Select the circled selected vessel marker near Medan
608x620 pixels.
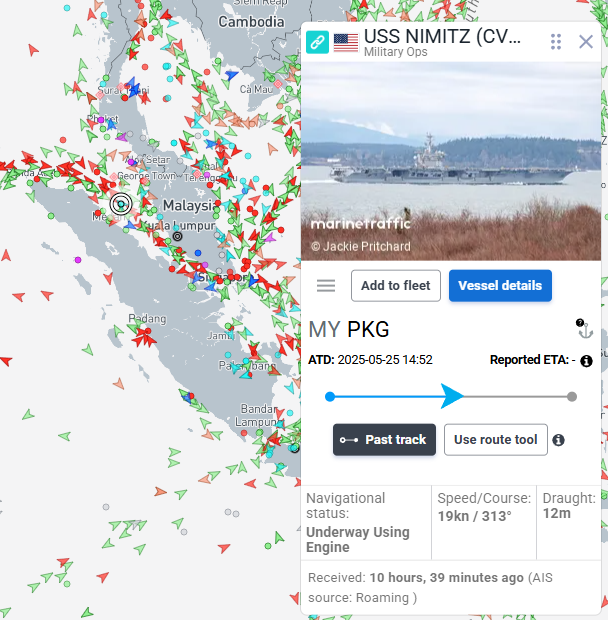[x=121, y=204]
